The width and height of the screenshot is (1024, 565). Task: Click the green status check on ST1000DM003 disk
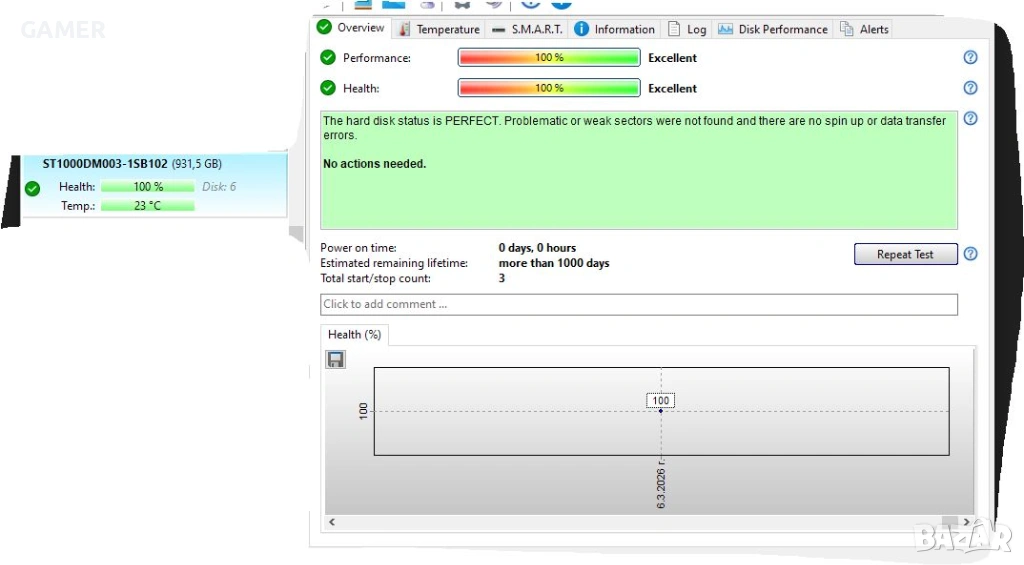pyautogui.click(x=32, y=188)
